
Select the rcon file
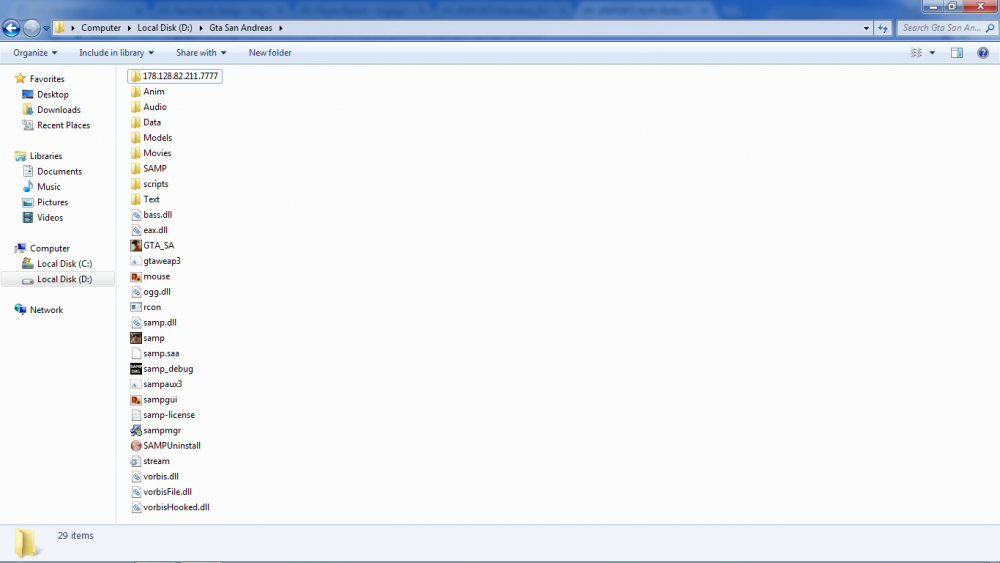(145, 307)
